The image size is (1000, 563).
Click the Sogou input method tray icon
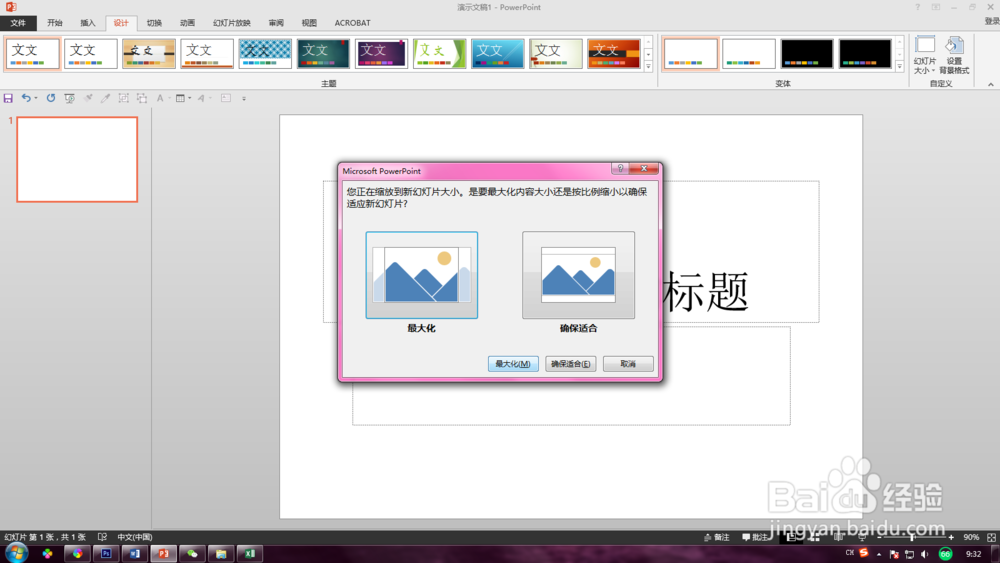pos(864,553)
